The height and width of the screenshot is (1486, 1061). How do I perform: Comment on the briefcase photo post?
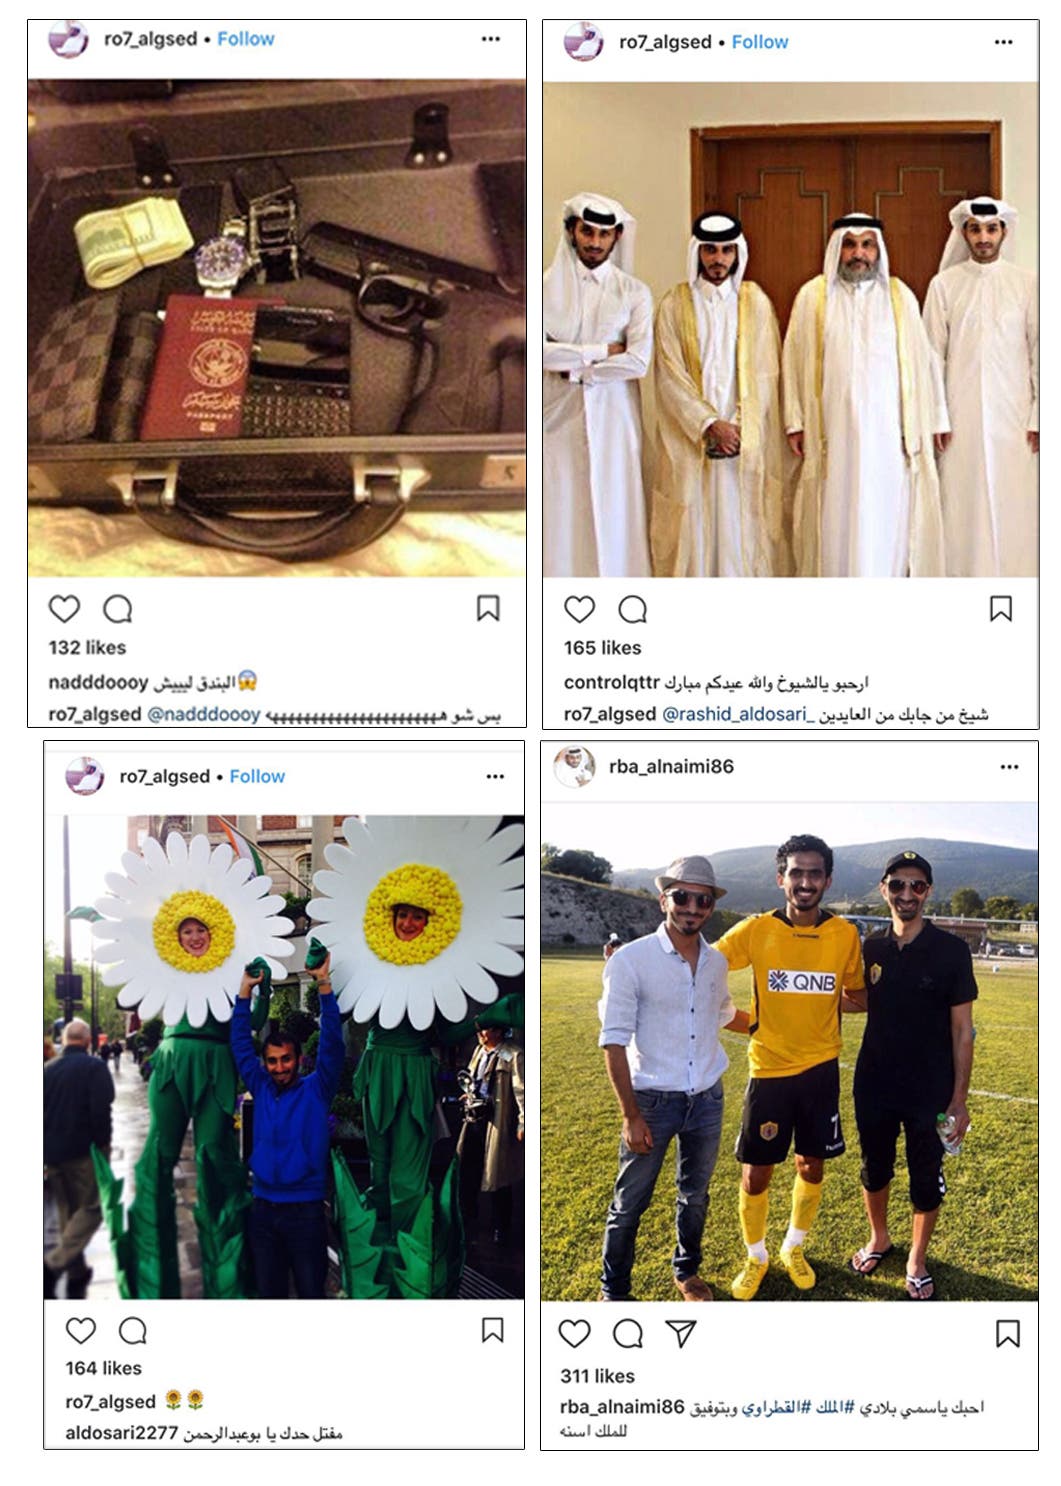118,609
